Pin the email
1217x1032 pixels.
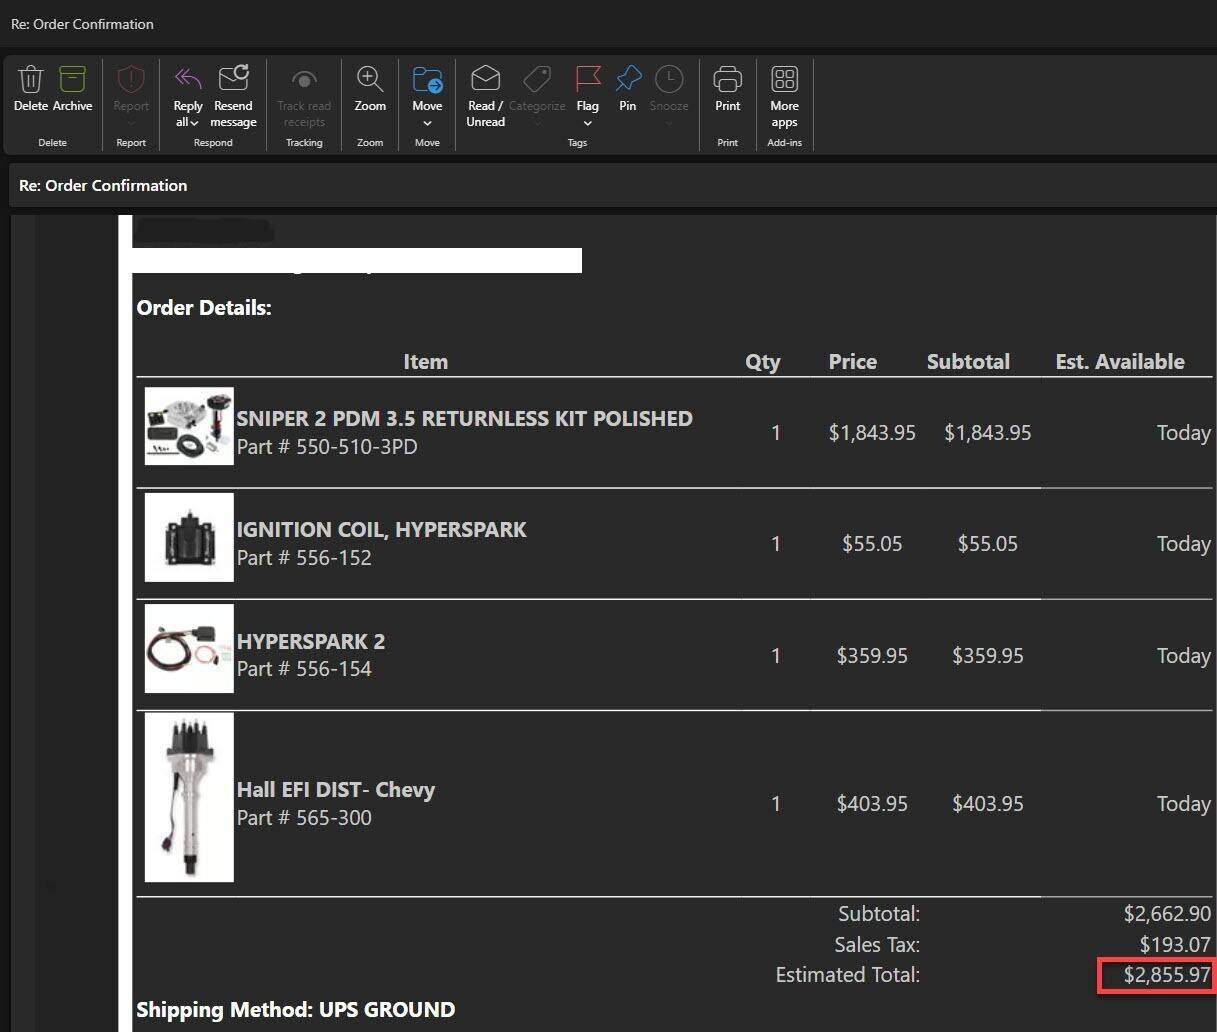click(627, 88)
